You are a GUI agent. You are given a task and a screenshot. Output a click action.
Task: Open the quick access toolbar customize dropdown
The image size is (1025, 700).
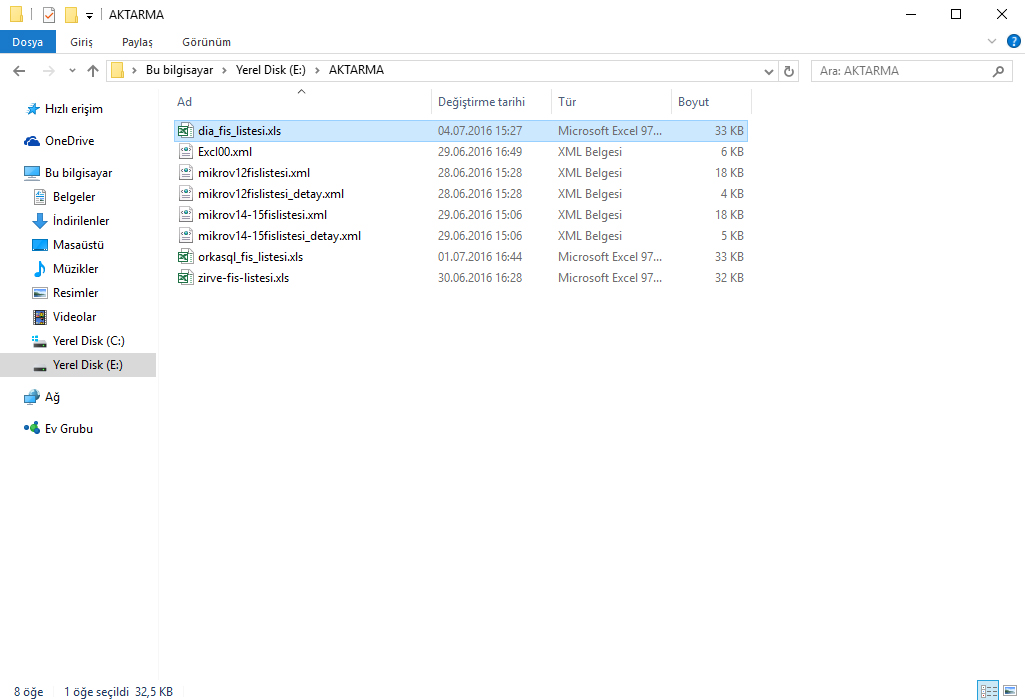coord(89,16)
